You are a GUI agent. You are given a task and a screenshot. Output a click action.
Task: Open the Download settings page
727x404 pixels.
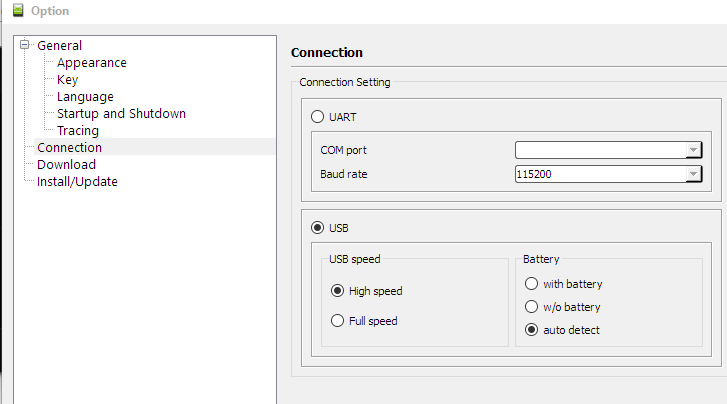click(66, 164)
